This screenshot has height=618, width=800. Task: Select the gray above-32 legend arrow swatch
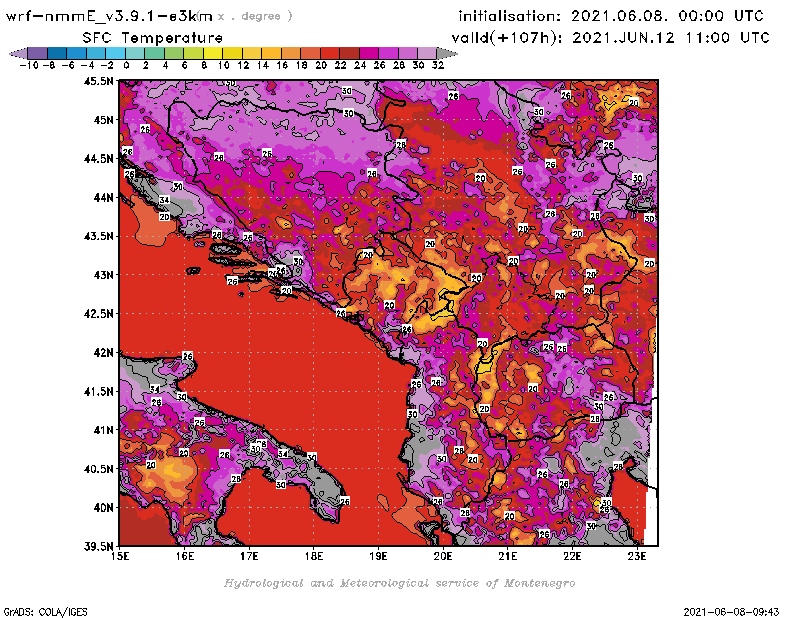pyautogui.click(x=446, y=53)
